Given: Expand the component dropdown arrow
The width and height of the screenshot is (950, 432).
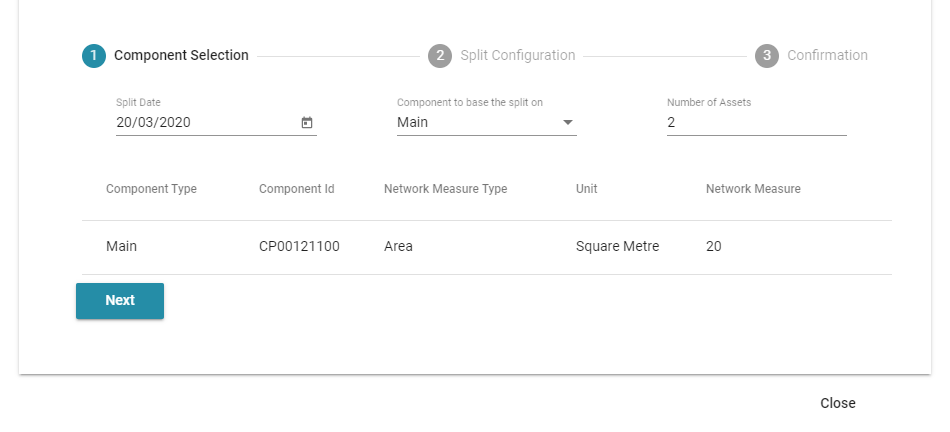Looking at the screenshot, I should (x=568, y=122).
